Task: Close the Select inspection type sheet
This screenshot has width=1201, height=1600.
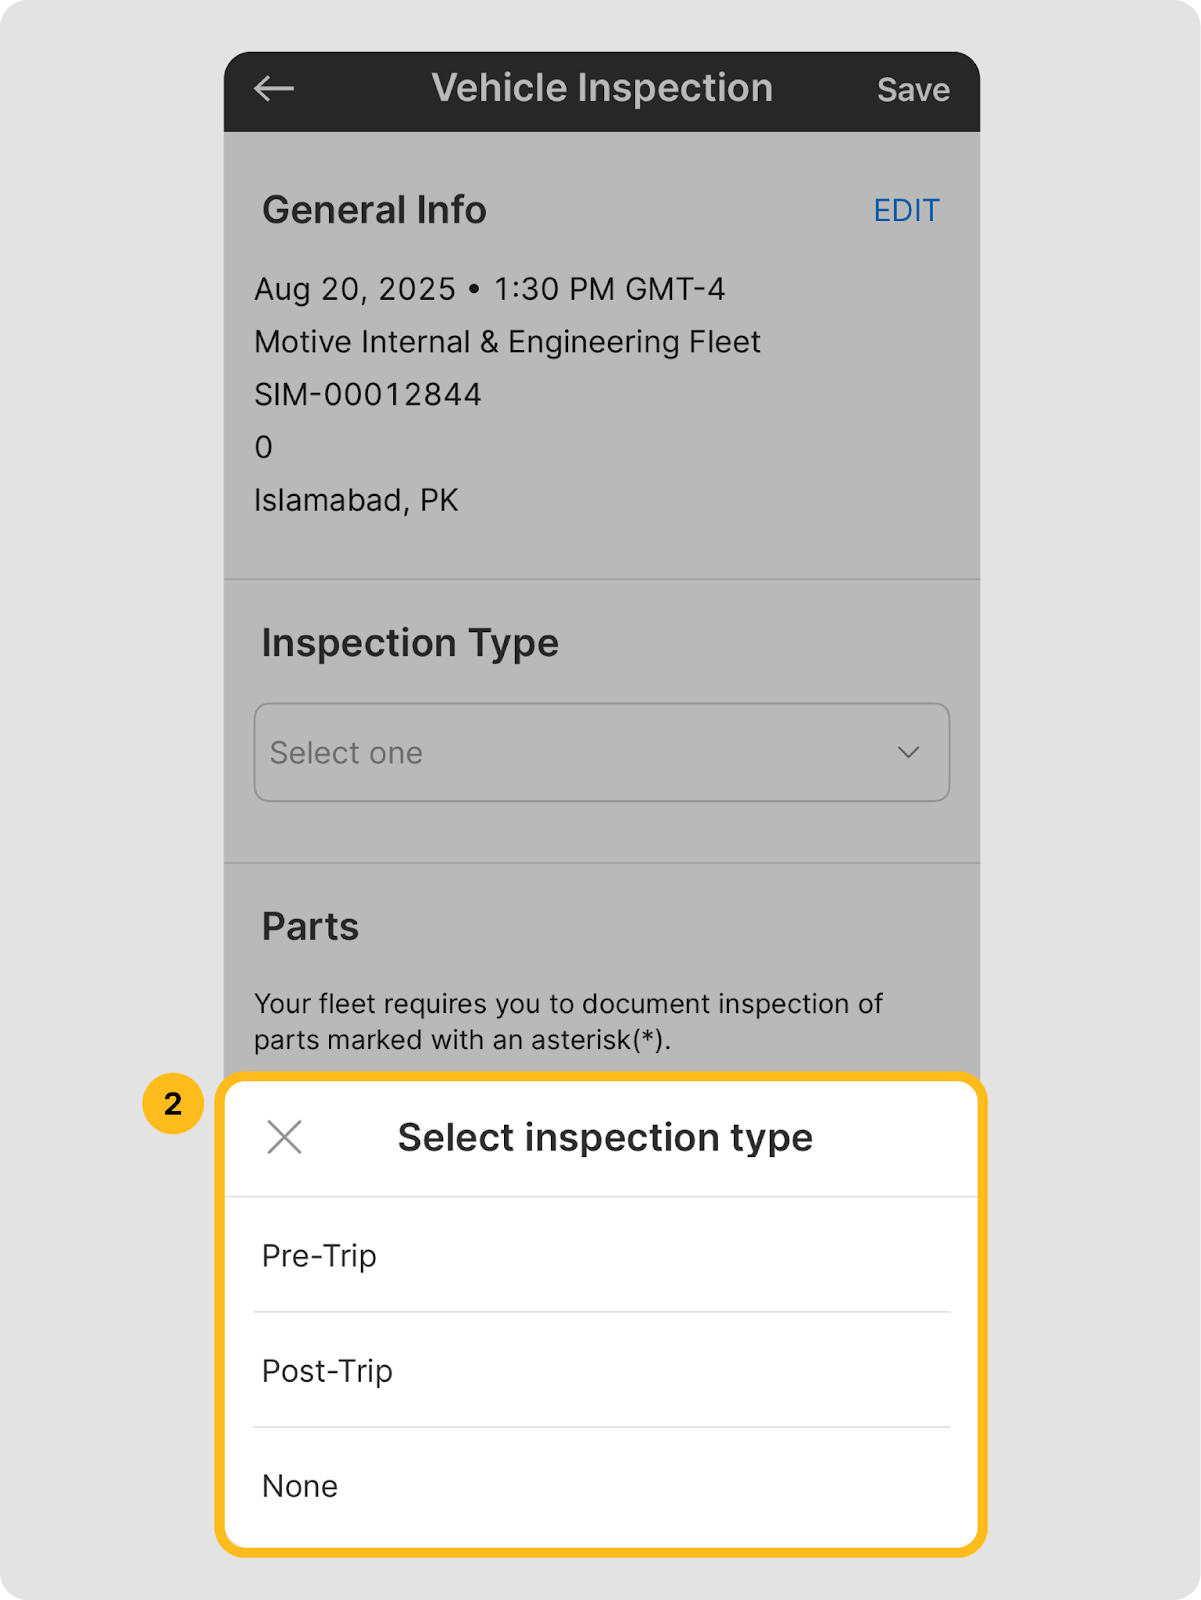Action: [x=285, y=1137]
